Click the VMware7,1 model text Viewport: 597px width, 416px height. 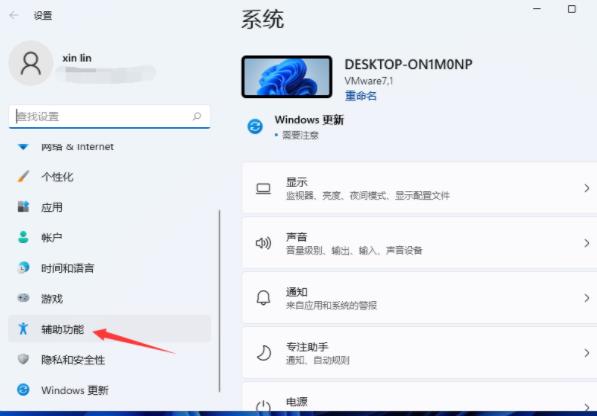369,81
